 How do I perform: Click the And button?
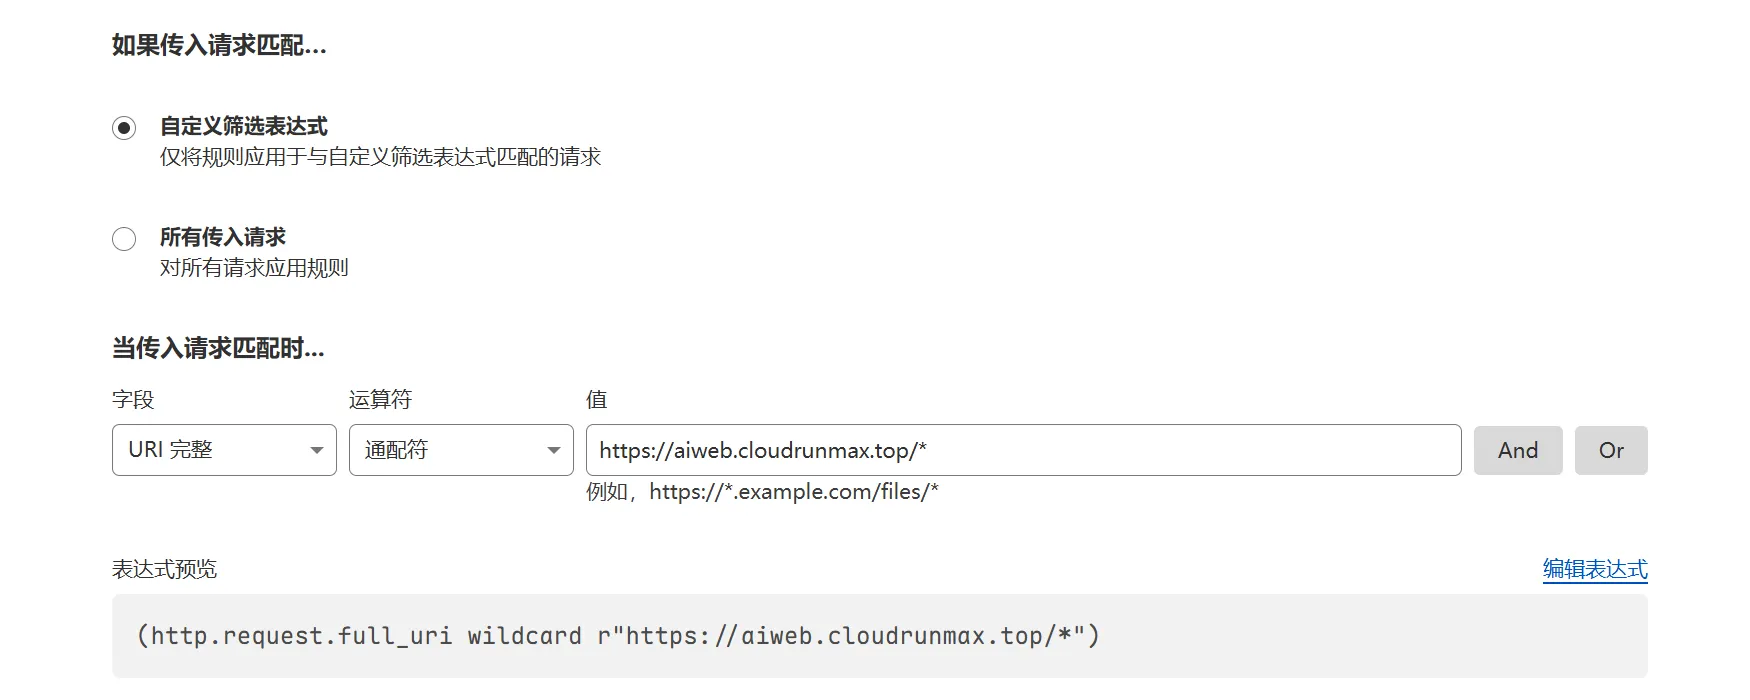coord(1518,450)
